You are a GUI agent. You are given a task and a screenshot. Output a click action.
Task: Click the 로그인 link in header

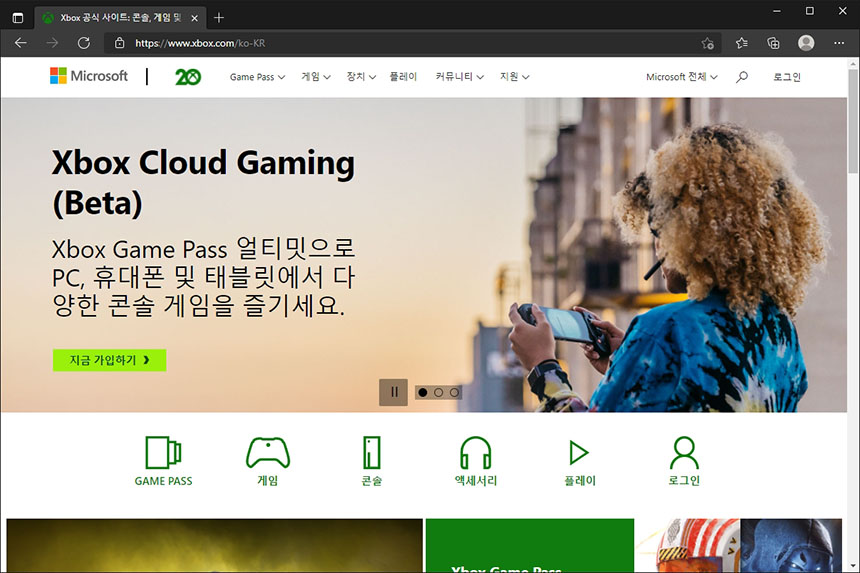click(x=787, y=77)
